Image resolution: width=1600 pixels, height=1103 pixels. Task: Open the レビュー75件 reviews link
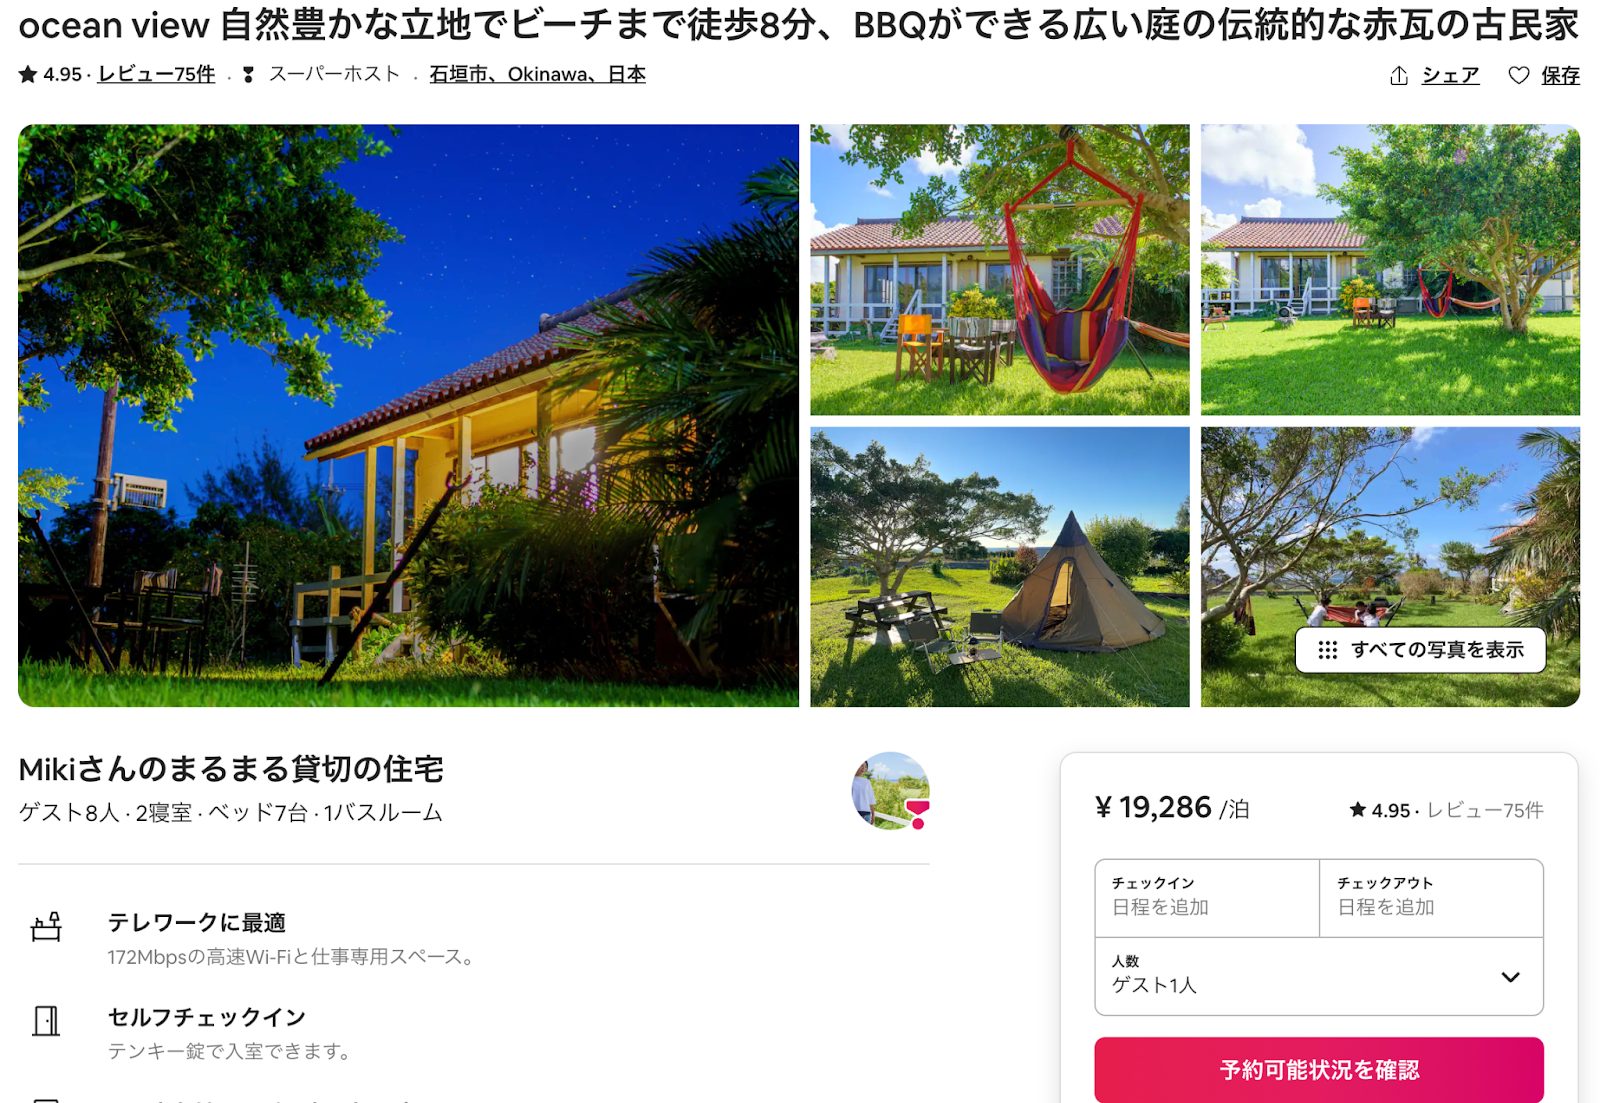[156, 74]
